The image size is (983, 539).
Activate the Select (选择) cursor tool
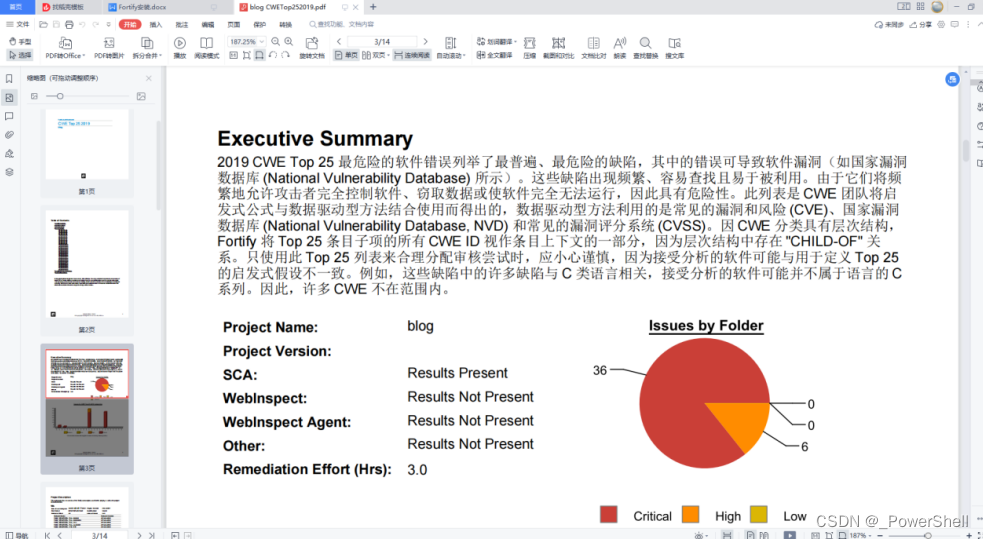click(20, 55)
